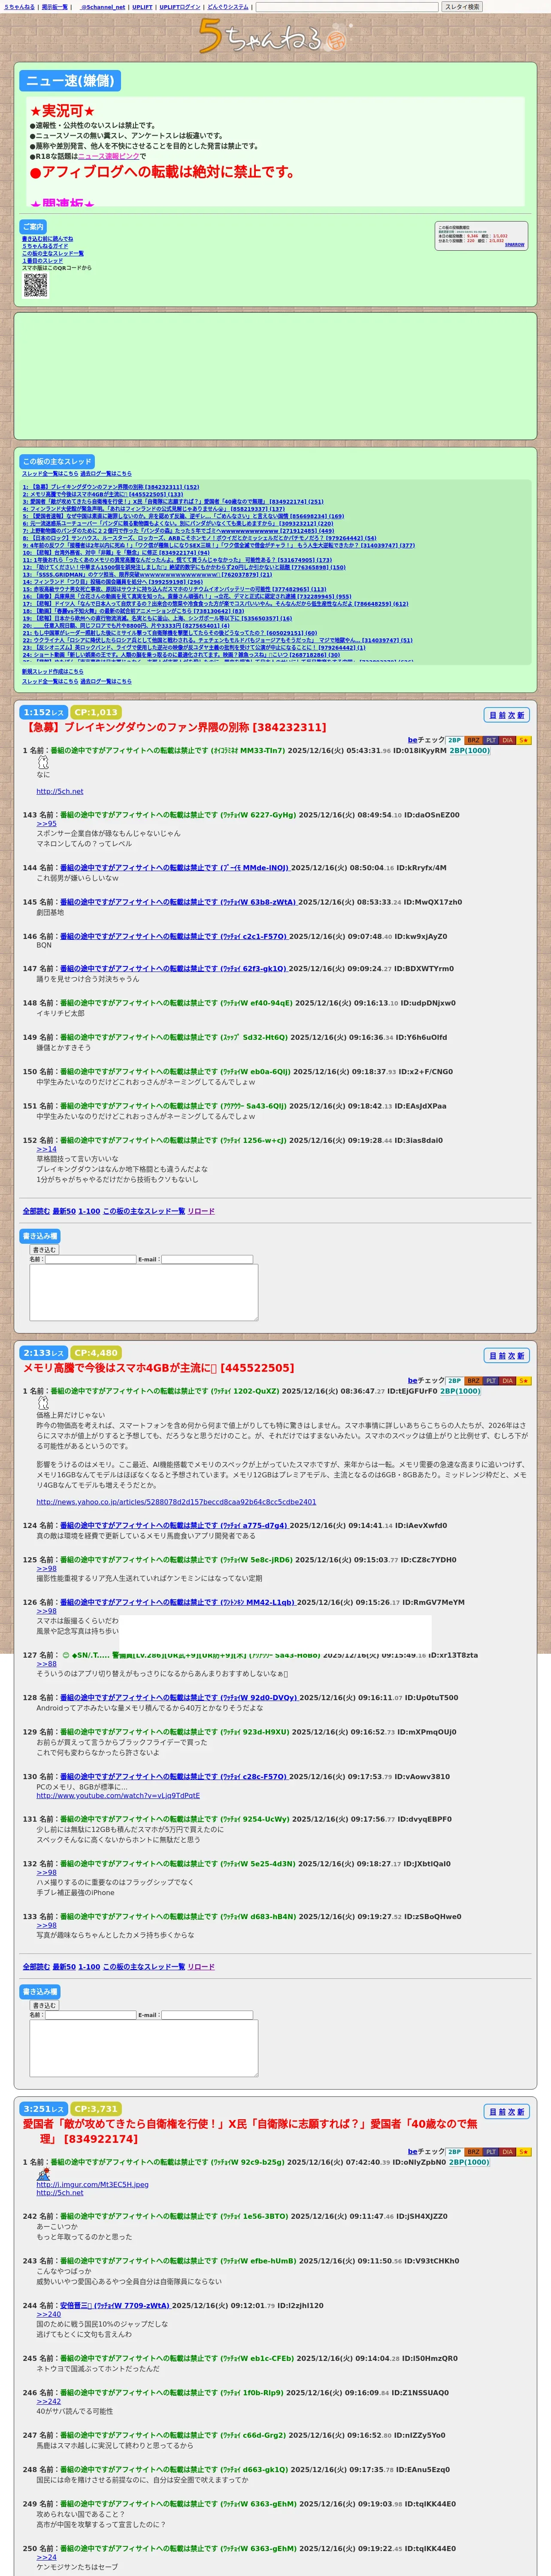Click リロード under ブレイキングダウン thread
The image size is (551, 2576).
point(201,1211)
